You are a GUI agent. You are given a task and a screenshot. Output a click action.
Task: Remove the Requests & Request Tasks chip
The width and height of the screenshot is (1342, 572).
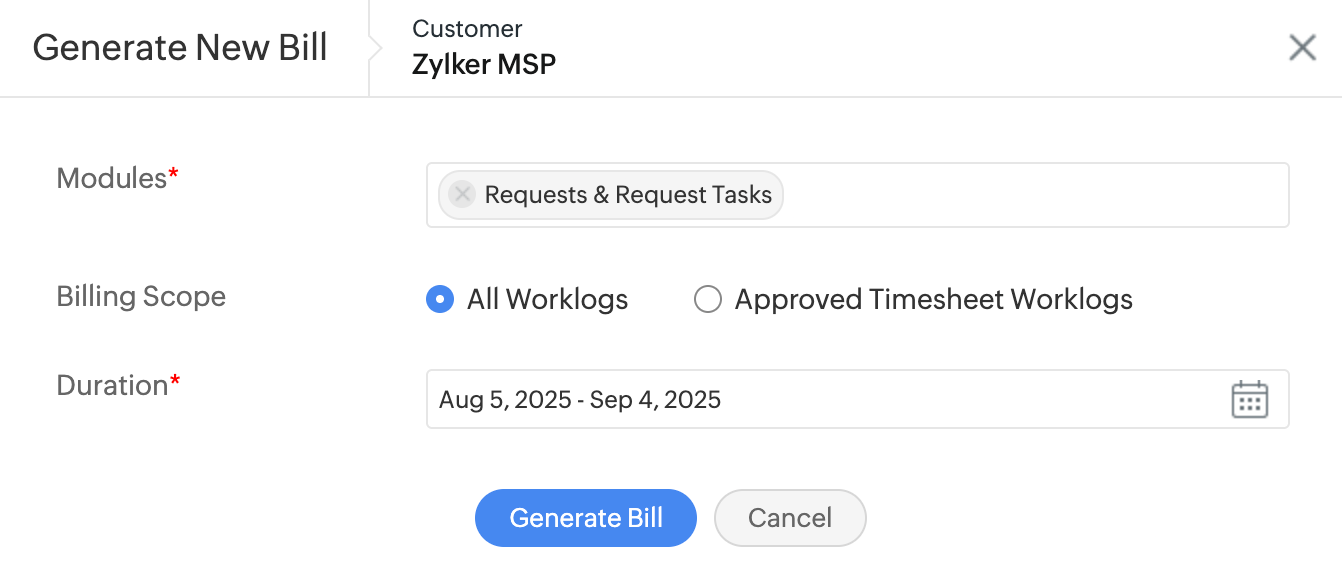(x=462, y=195)
